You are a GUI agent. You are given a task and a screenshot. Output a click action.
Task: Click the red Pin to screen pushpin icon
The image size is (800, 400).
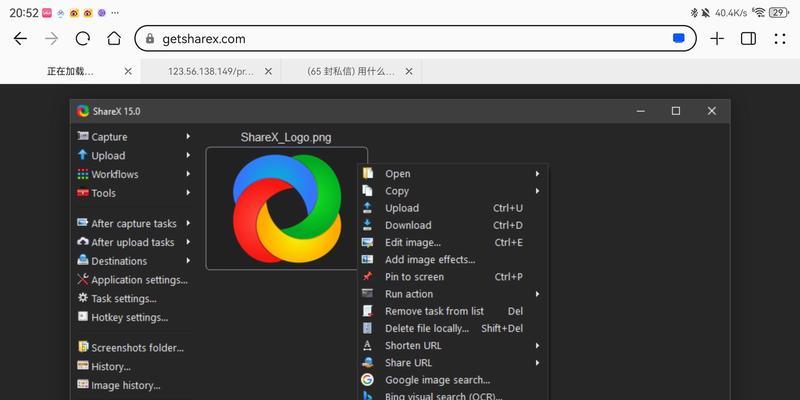tap(367, 277)
